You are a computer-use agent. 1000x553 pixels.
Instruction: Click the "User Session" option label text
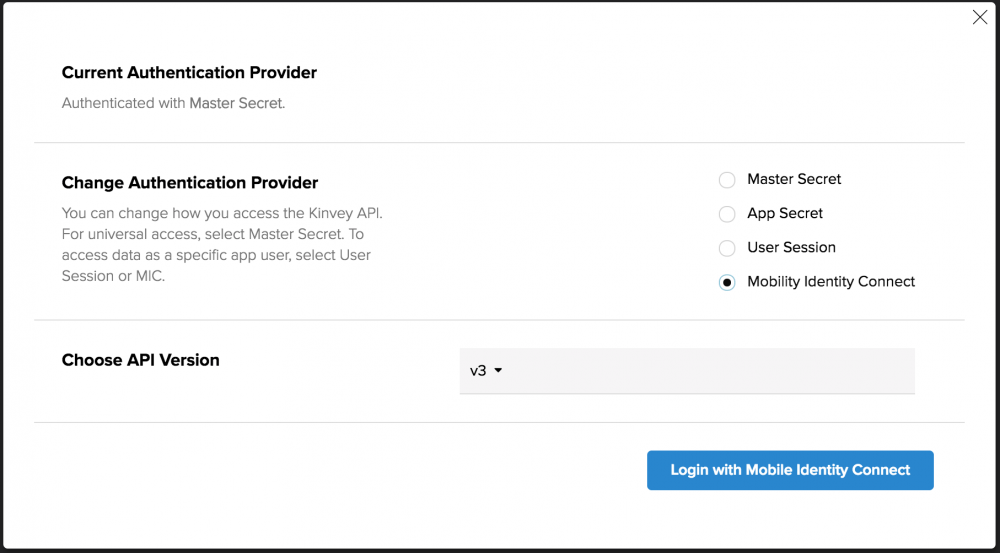791,247
